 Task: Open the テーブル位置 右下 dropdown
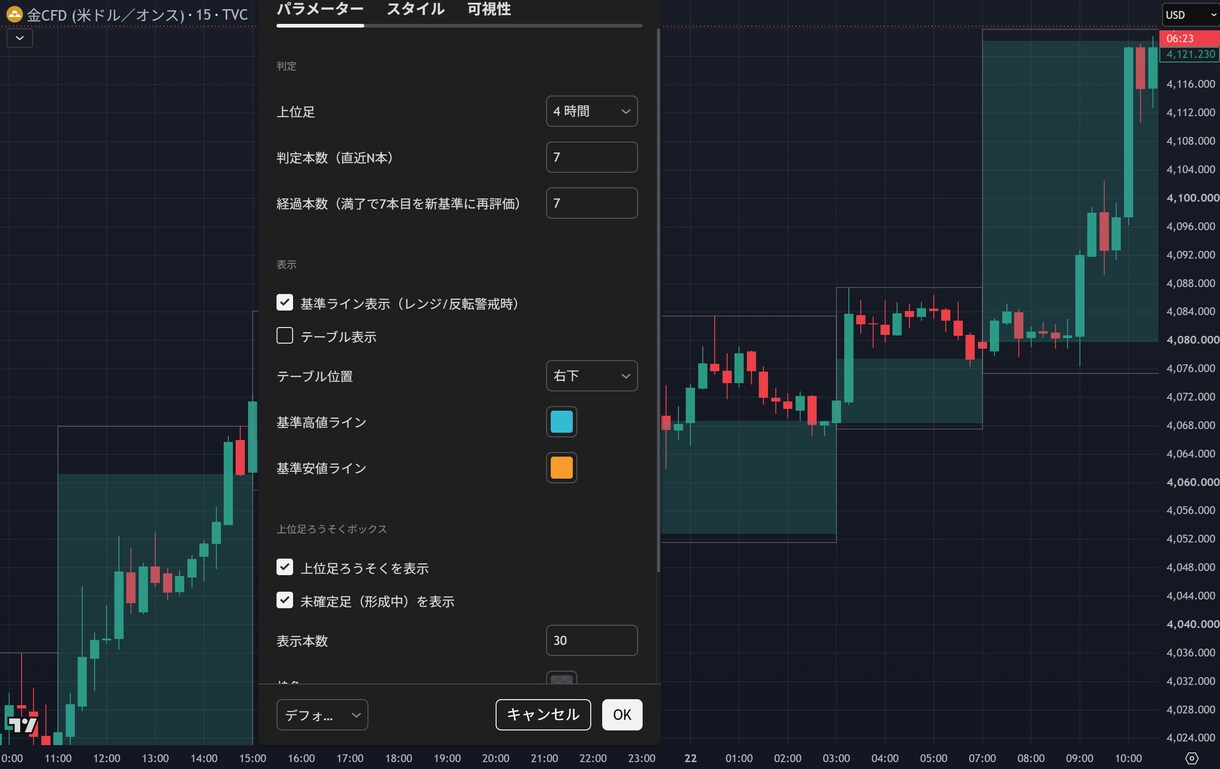point(592,376)
